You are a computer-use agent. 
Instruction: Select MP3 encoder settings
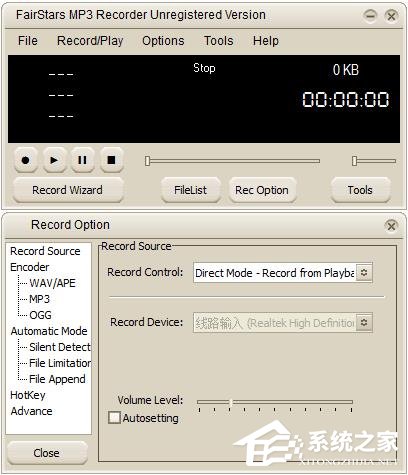tap(39, 299)
